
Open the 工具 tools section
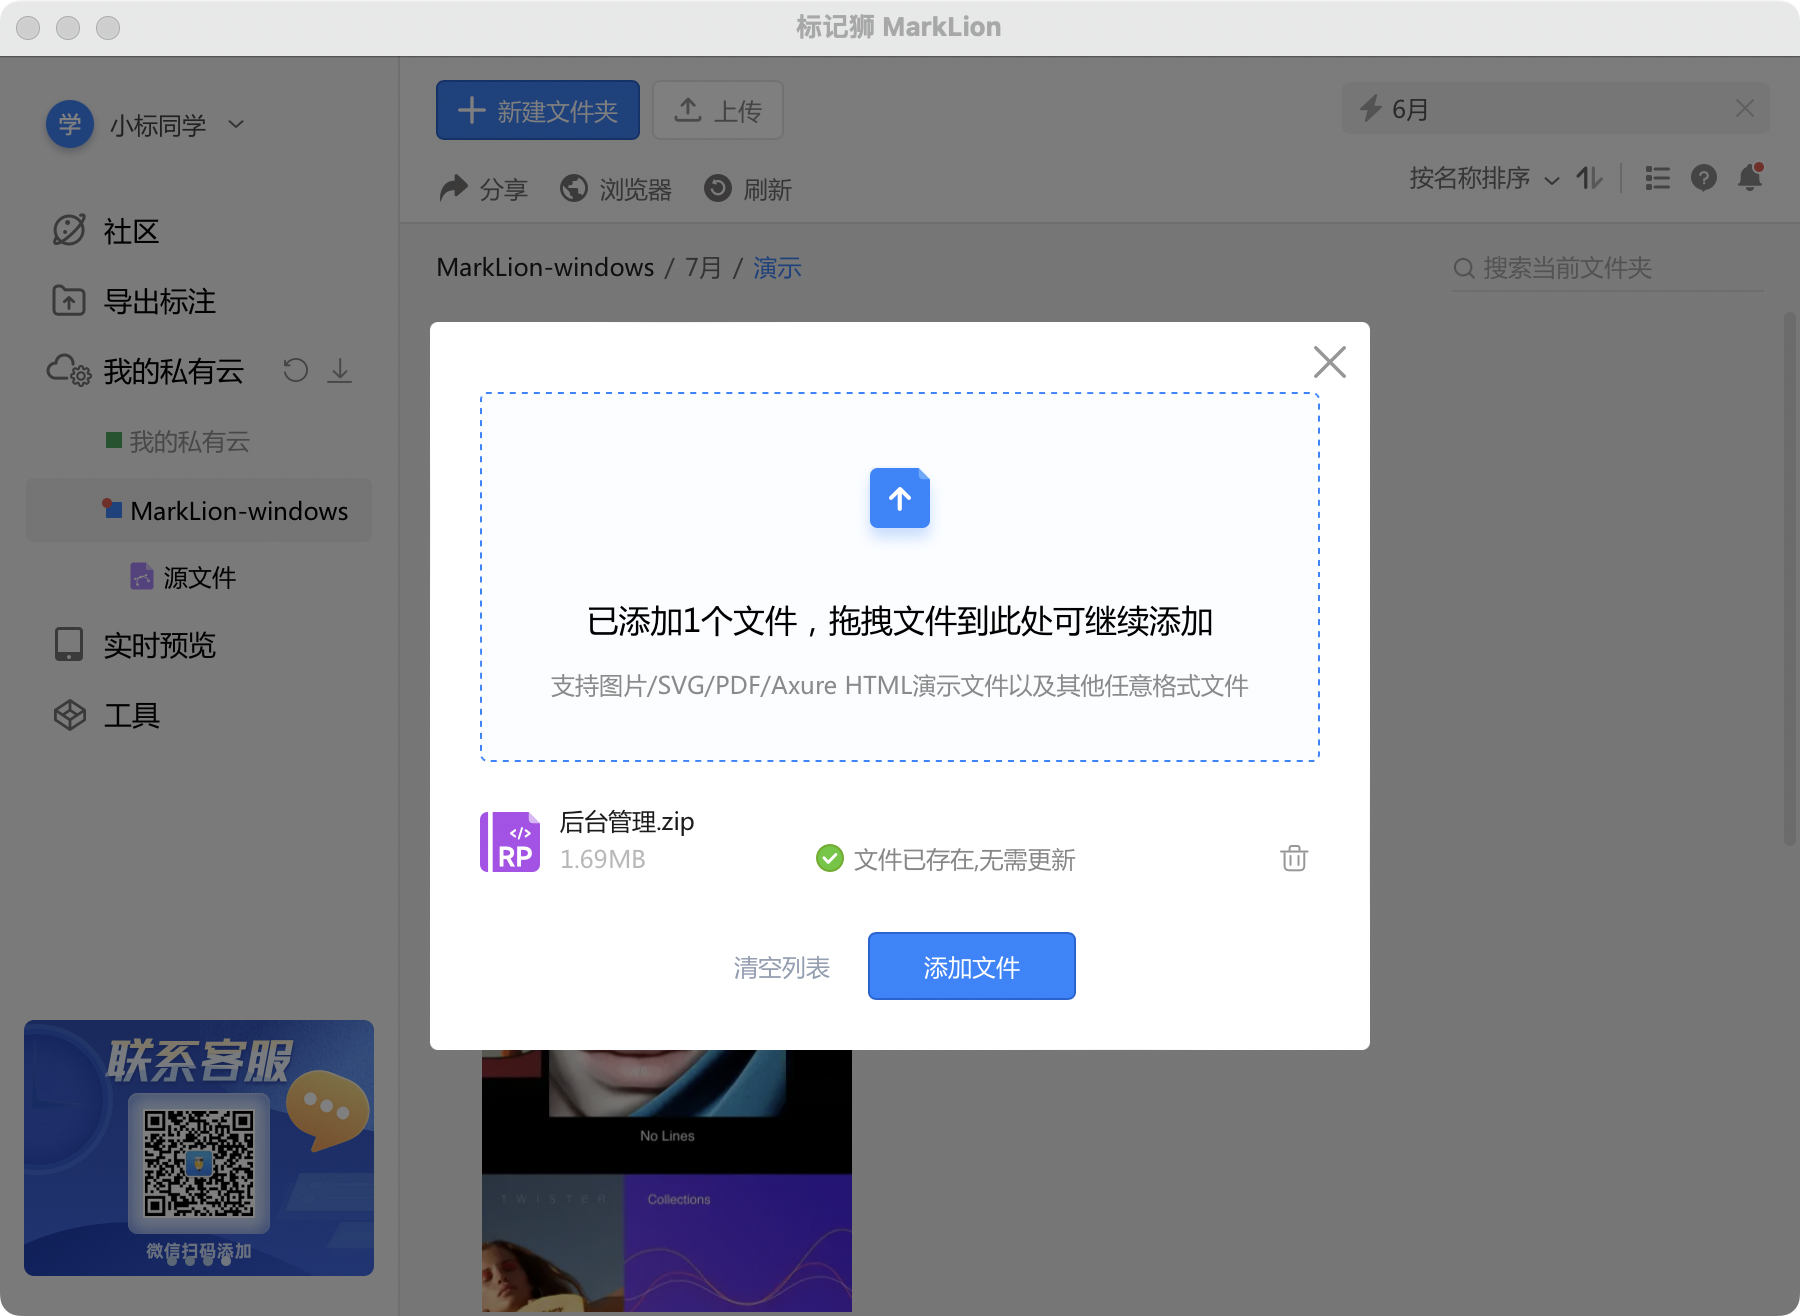[132, 715]
